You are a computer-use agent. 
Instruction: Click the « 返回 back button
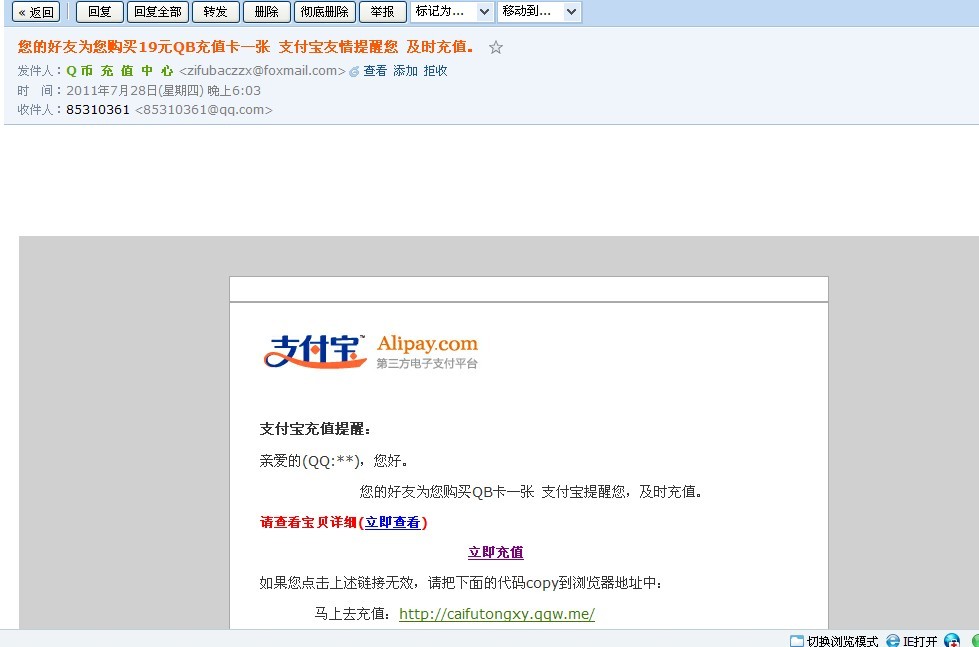click(36, 12)
